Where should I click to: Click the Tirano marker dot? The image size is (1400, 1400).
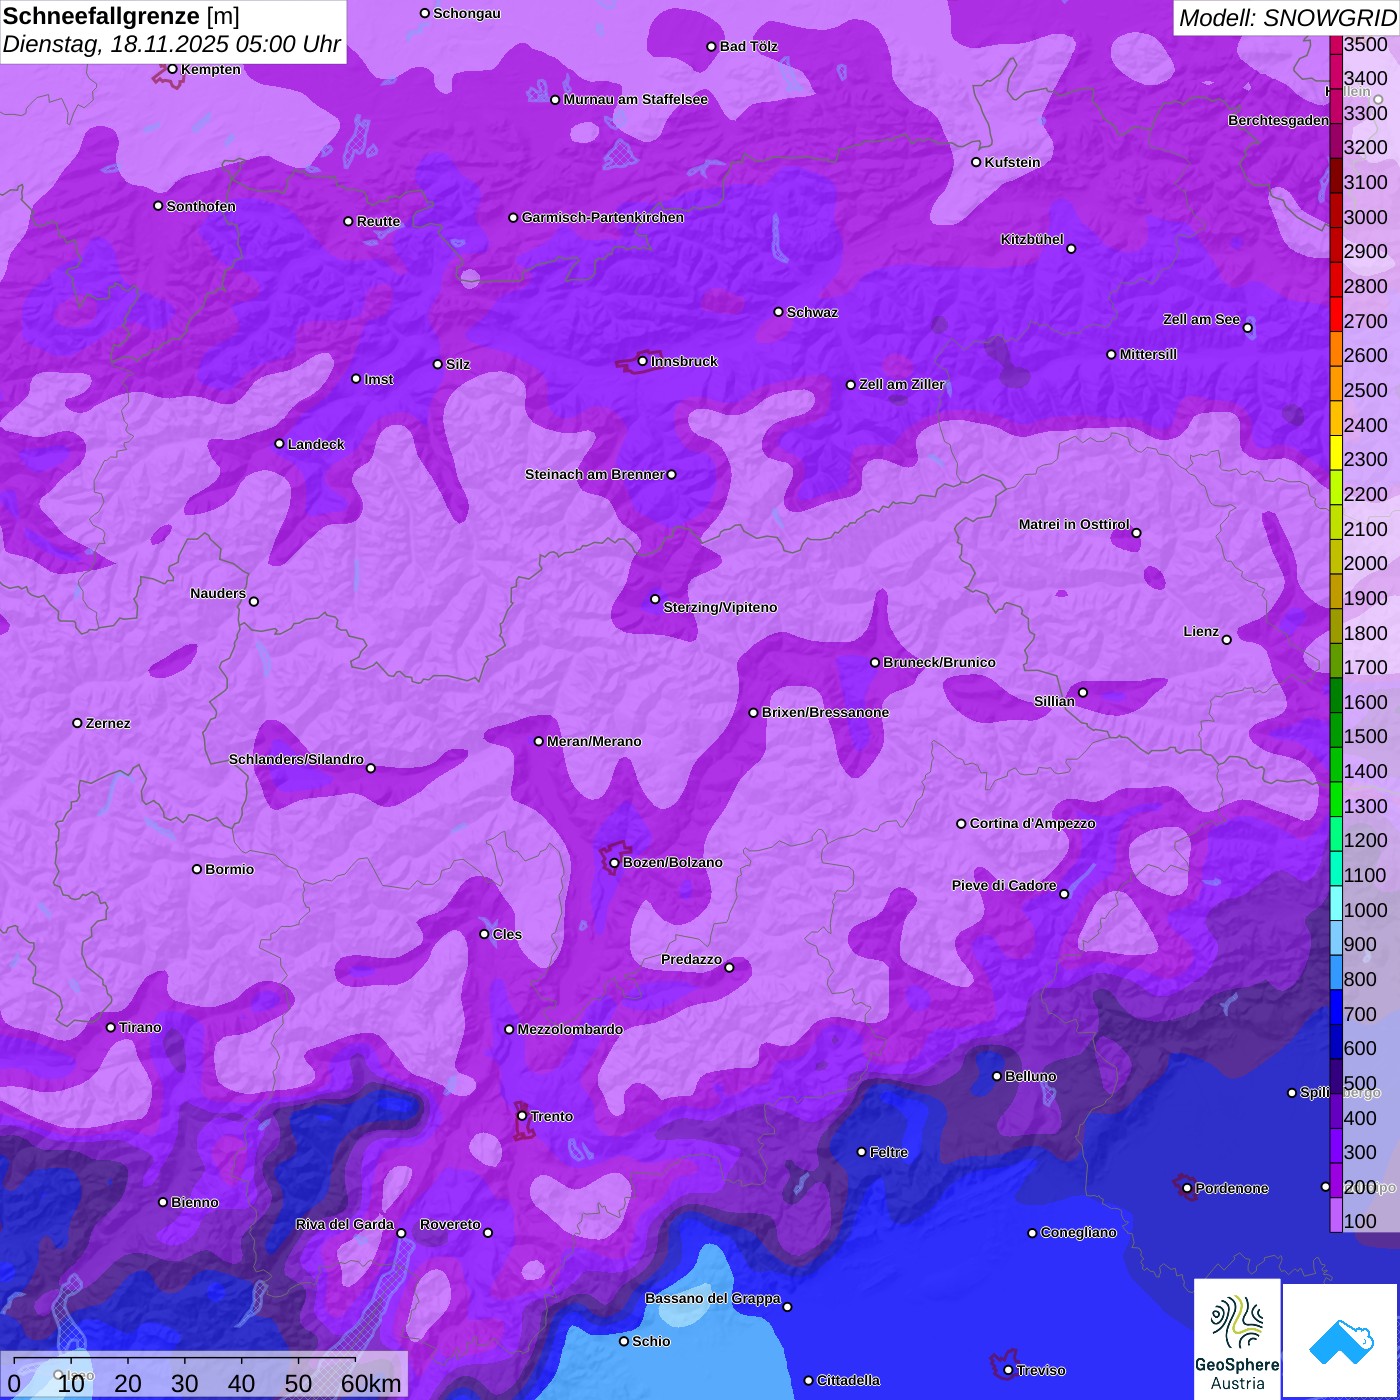click(x=111, y=1027)
